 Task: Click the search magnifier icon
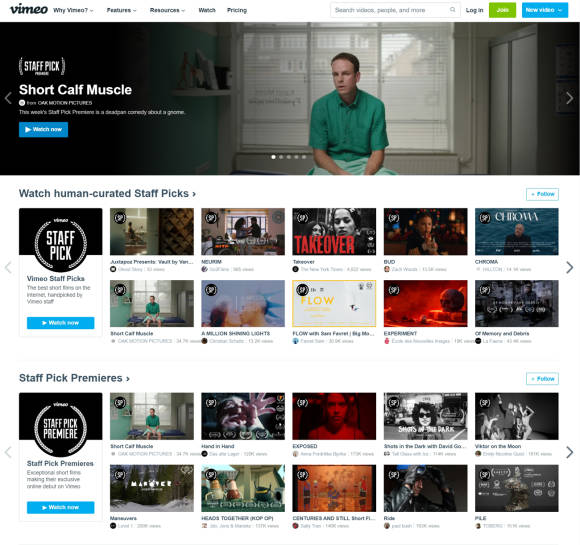coord(452,10)
